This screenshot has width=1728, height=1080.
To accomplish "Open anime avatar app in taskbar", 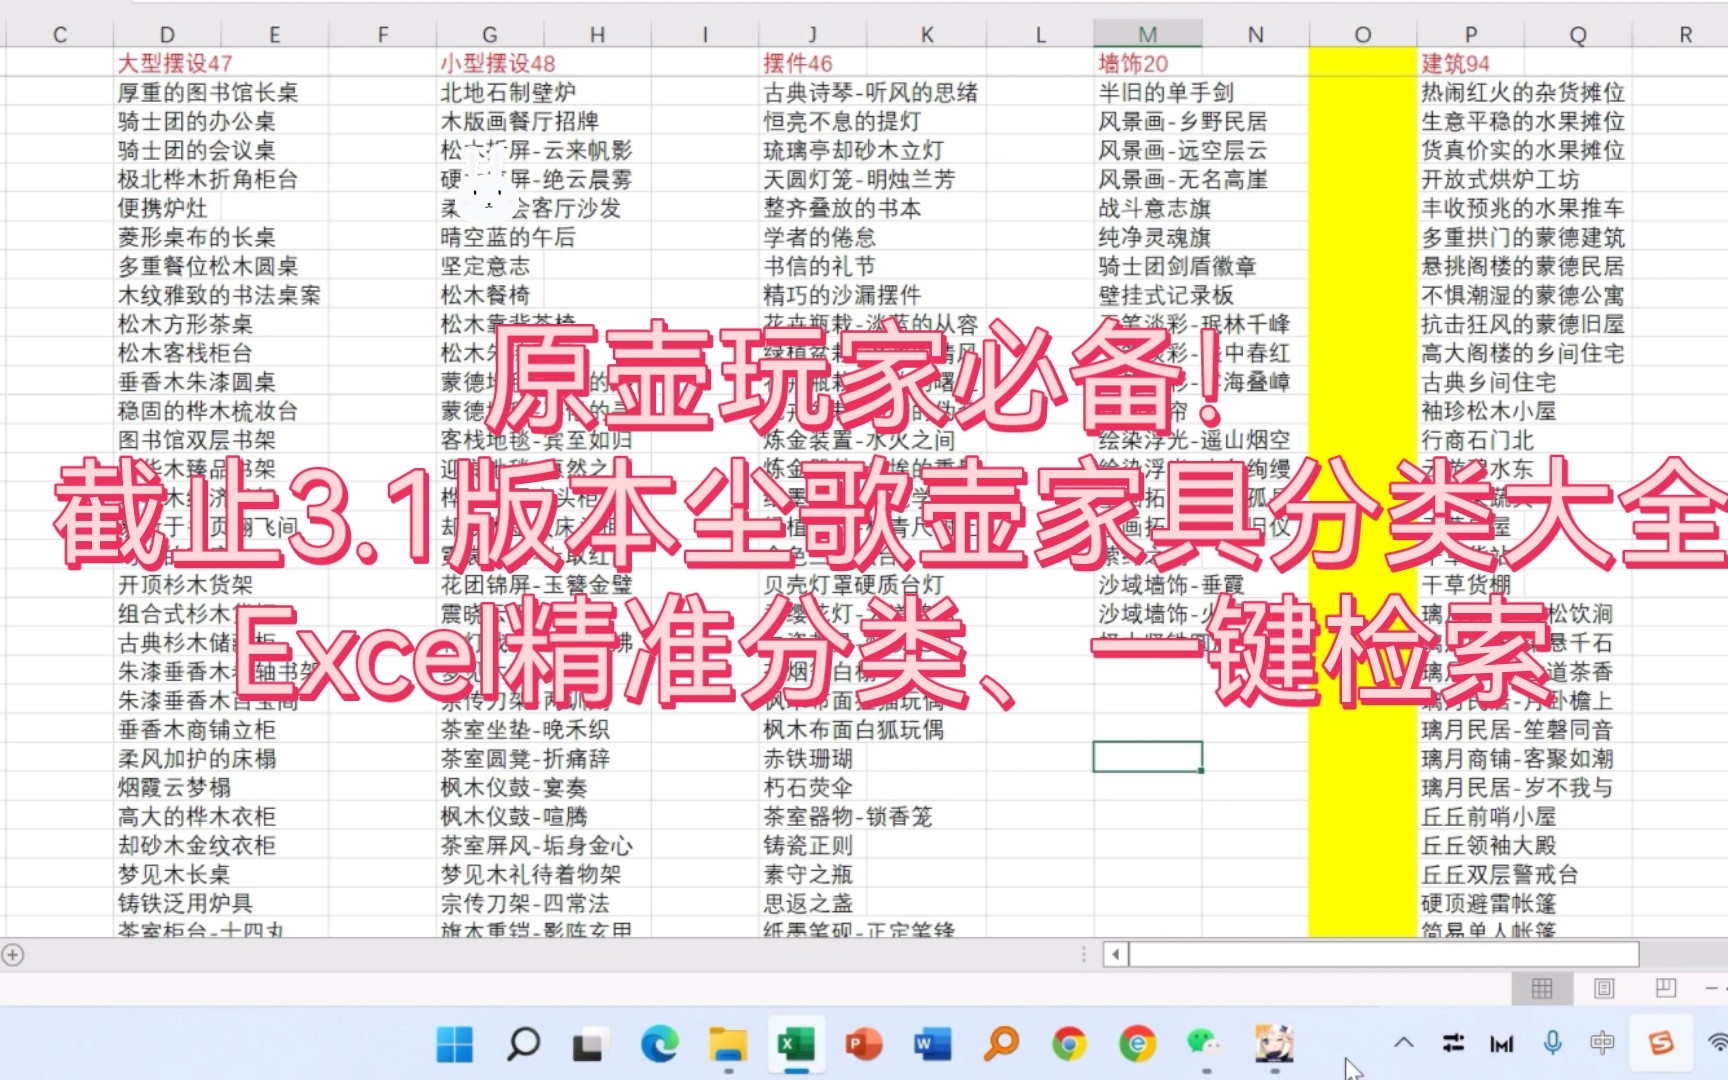I will [1274, 1044].
